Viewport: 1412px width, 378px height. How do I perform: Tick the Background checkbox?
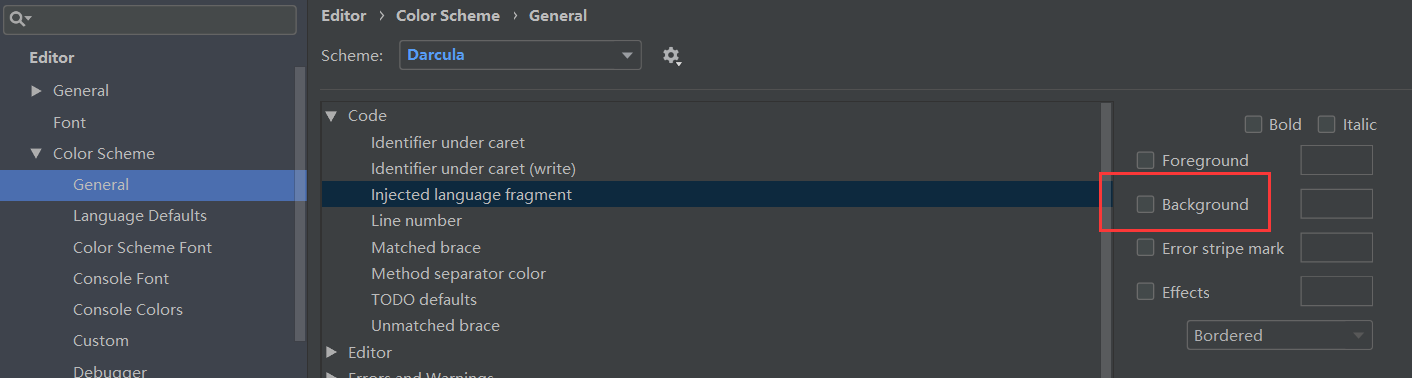tap(1146, 204)
